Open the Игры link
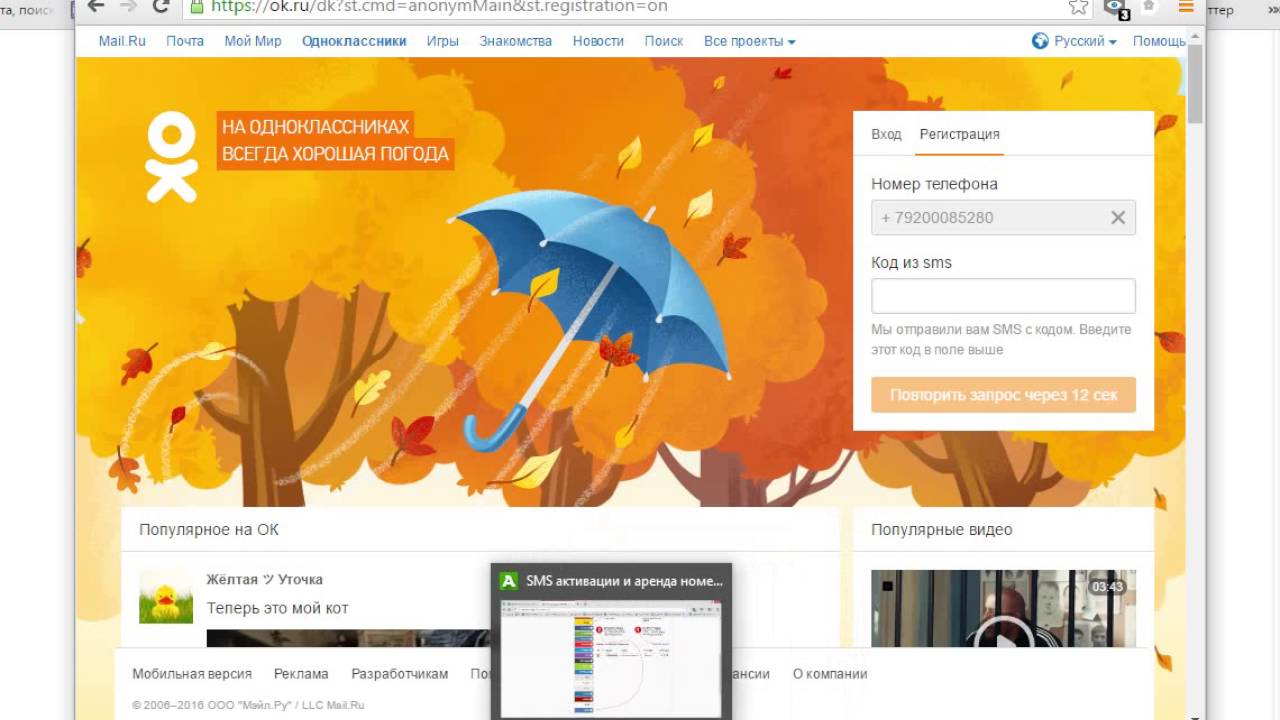Image resolution: width=1280 pixels, height=720 pixels. click(x=443, y=41)
